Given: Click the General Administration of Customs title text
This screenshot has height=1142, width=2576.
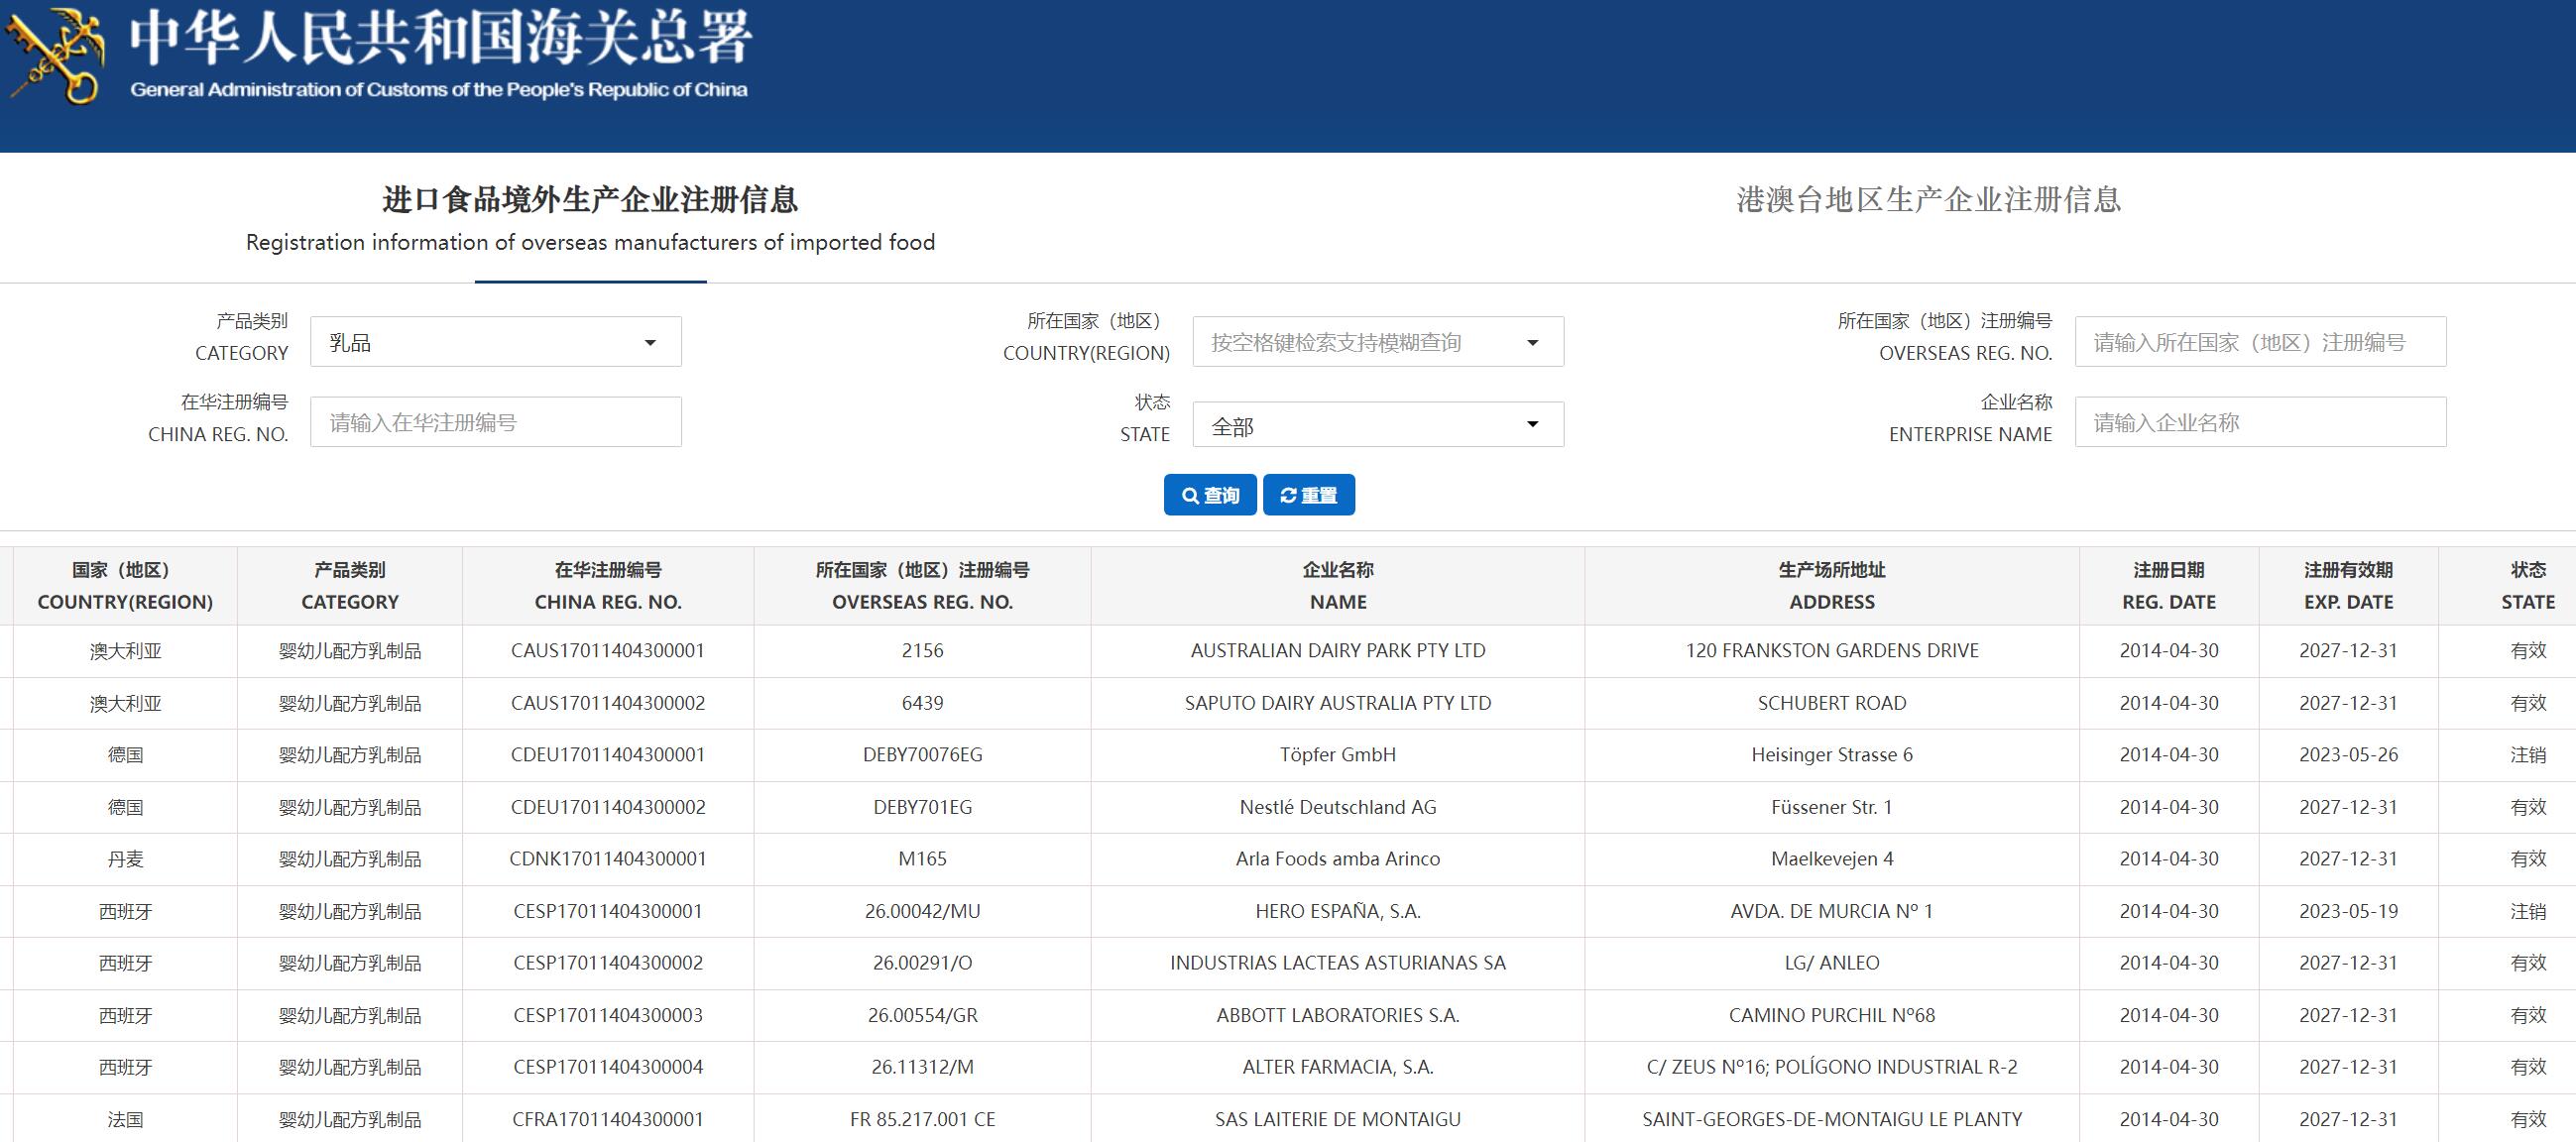Looking at the screenshot, I should 439,90.
